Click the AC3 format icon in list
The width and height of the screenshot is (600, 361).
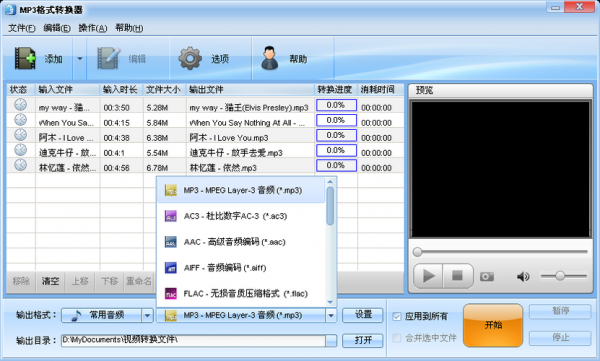pos(171,216)
